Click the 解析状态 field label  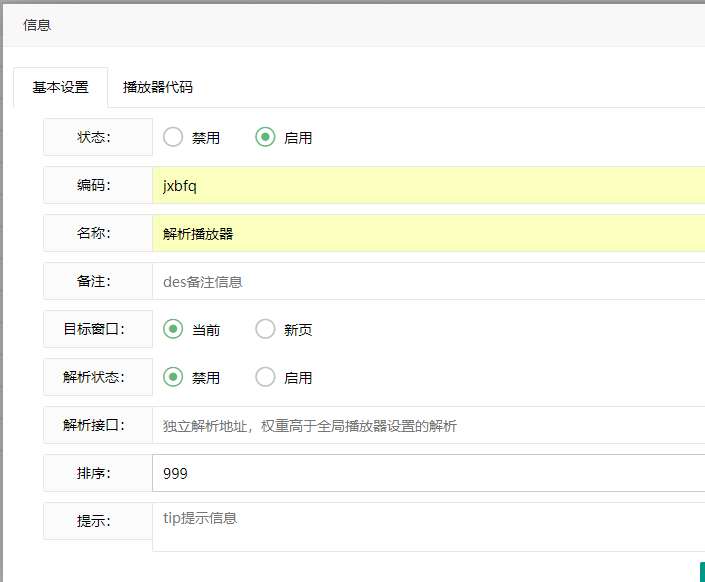98,377
